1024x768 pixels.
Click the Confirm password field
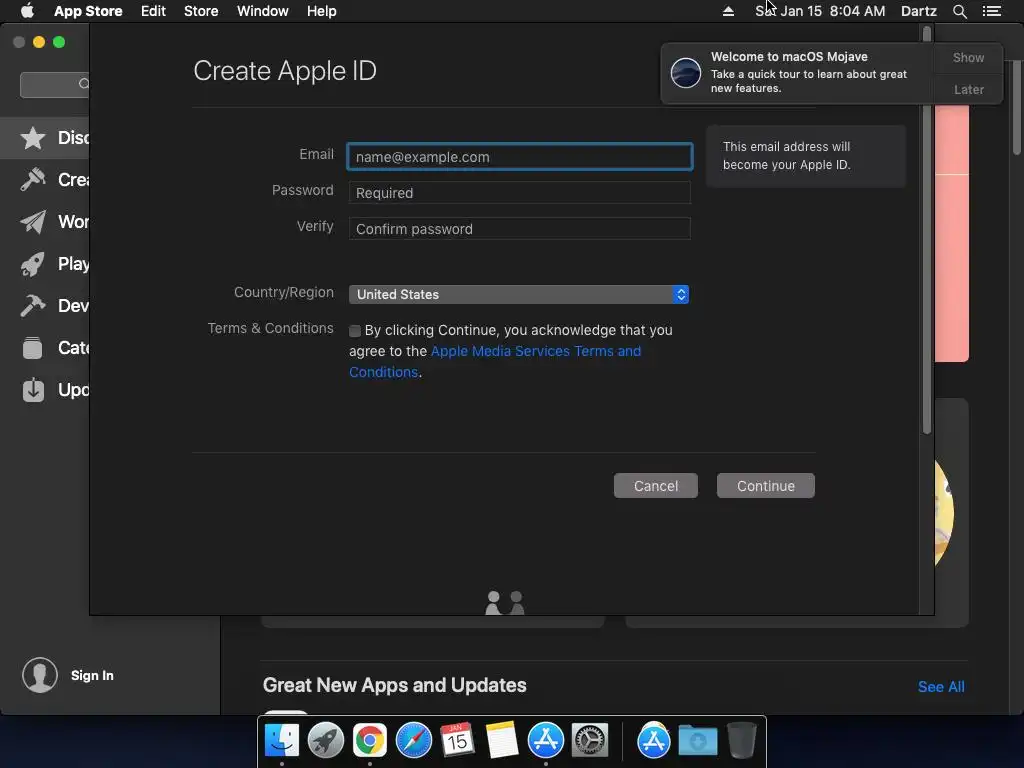[520, 229]
